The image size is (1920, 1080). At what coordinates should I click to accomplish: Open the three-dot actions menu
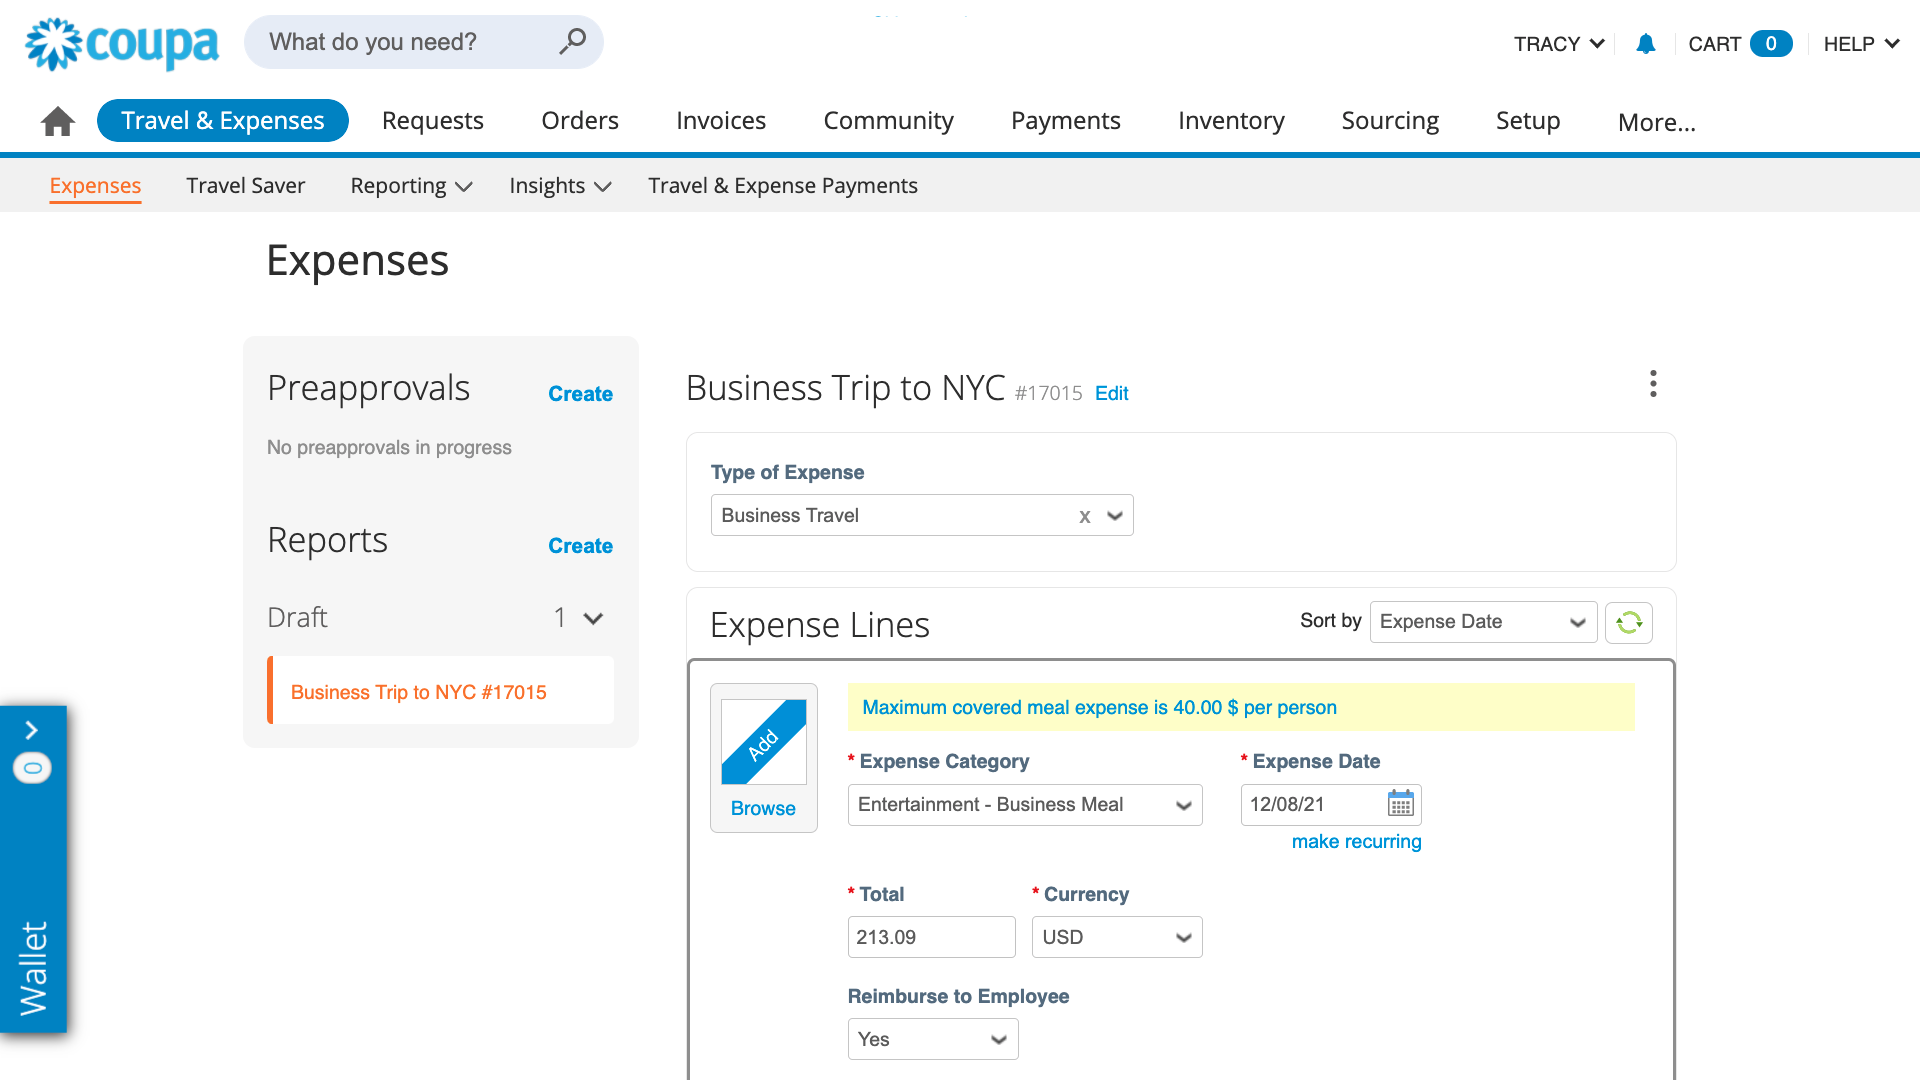1652,384
